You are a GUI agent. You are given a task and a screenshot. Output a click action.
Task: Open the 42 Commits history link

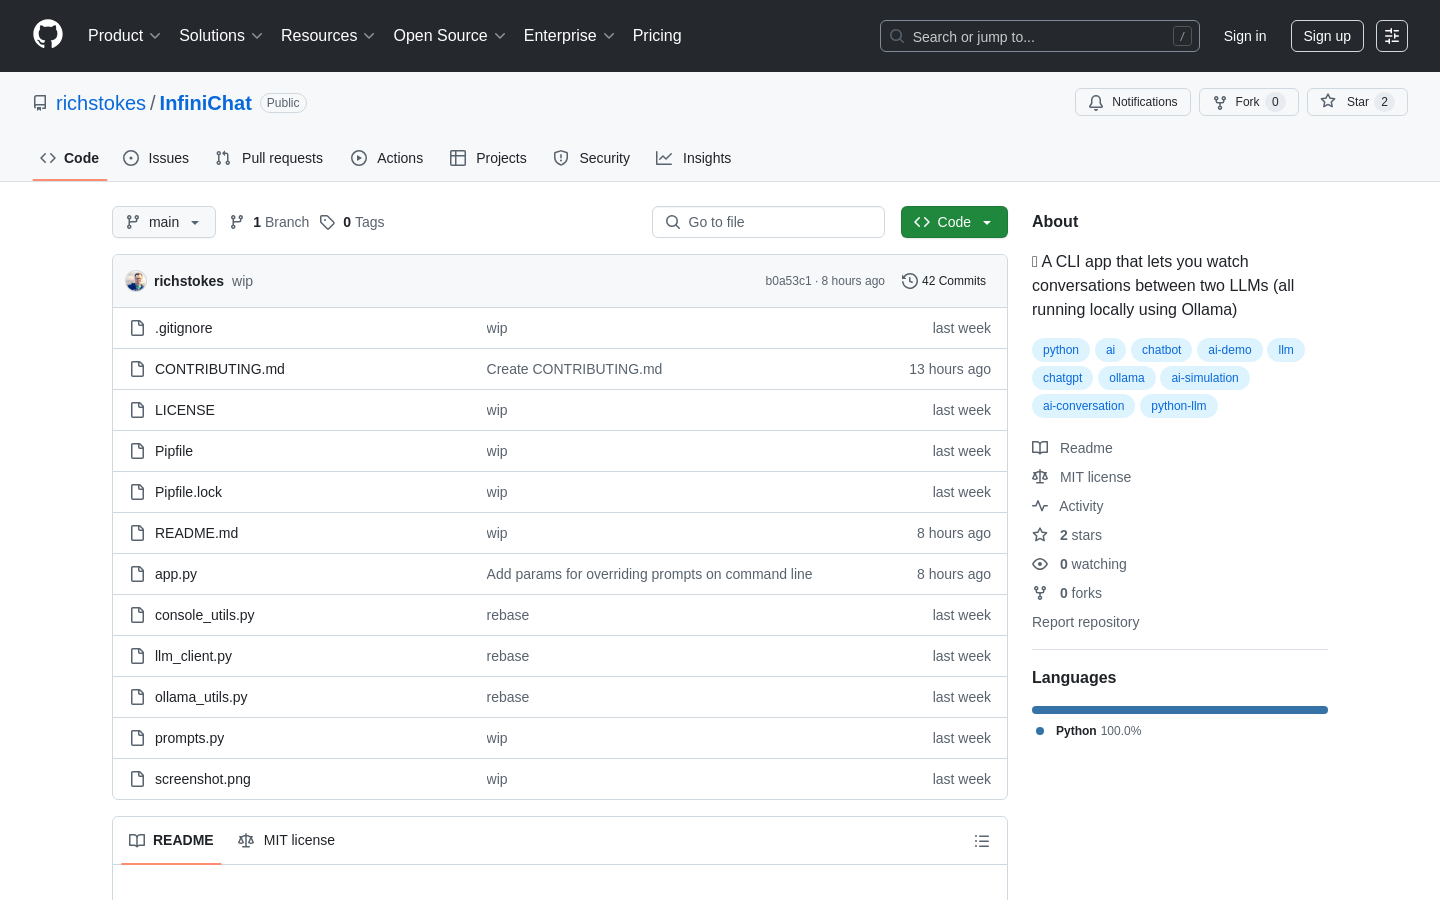944,281
